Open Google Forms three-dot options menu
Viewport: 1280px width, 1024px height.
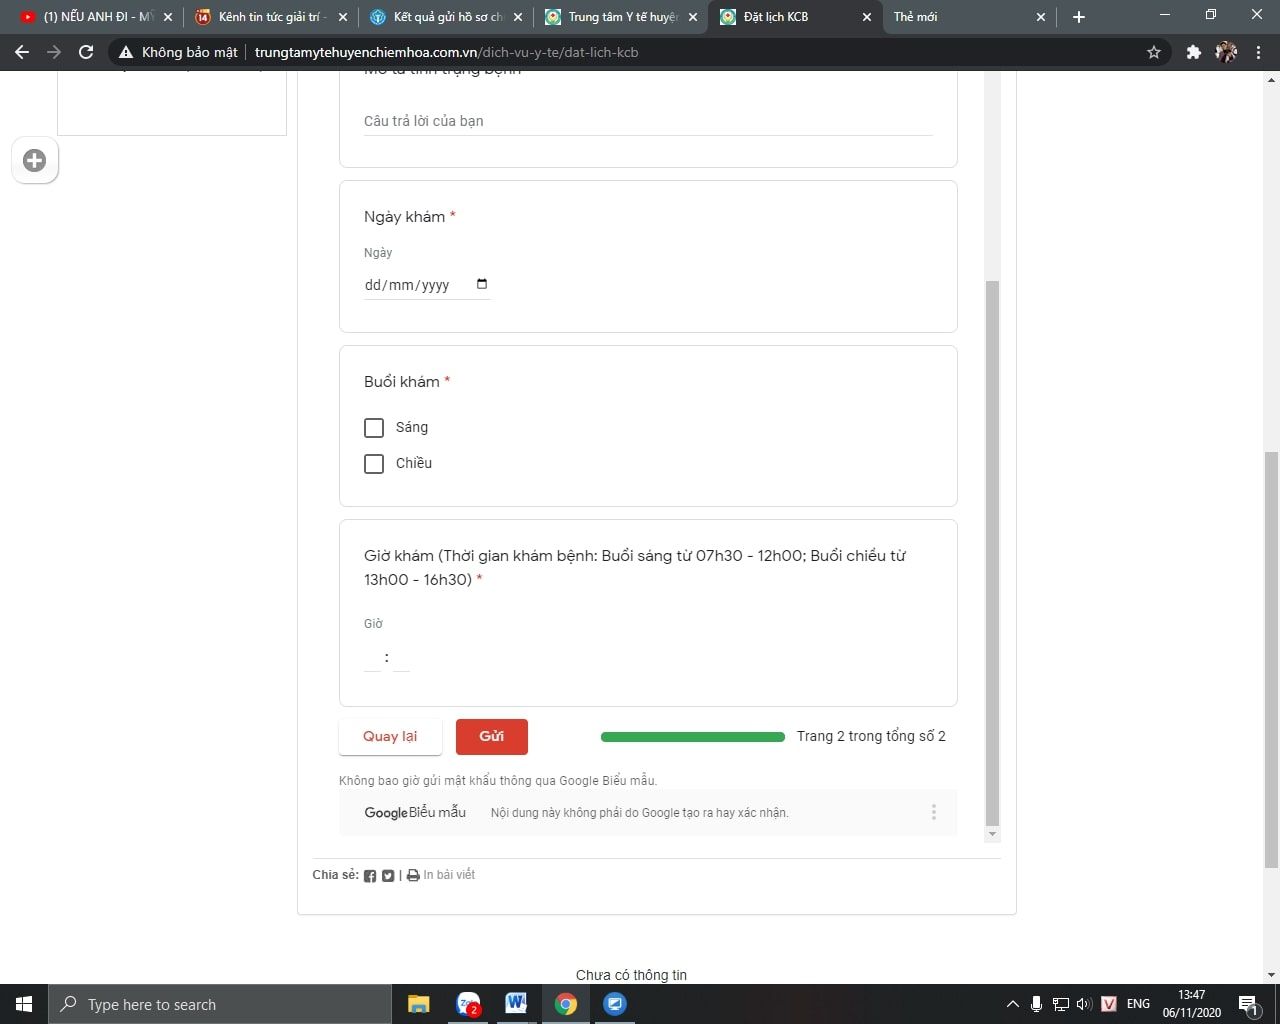point(934,813)
